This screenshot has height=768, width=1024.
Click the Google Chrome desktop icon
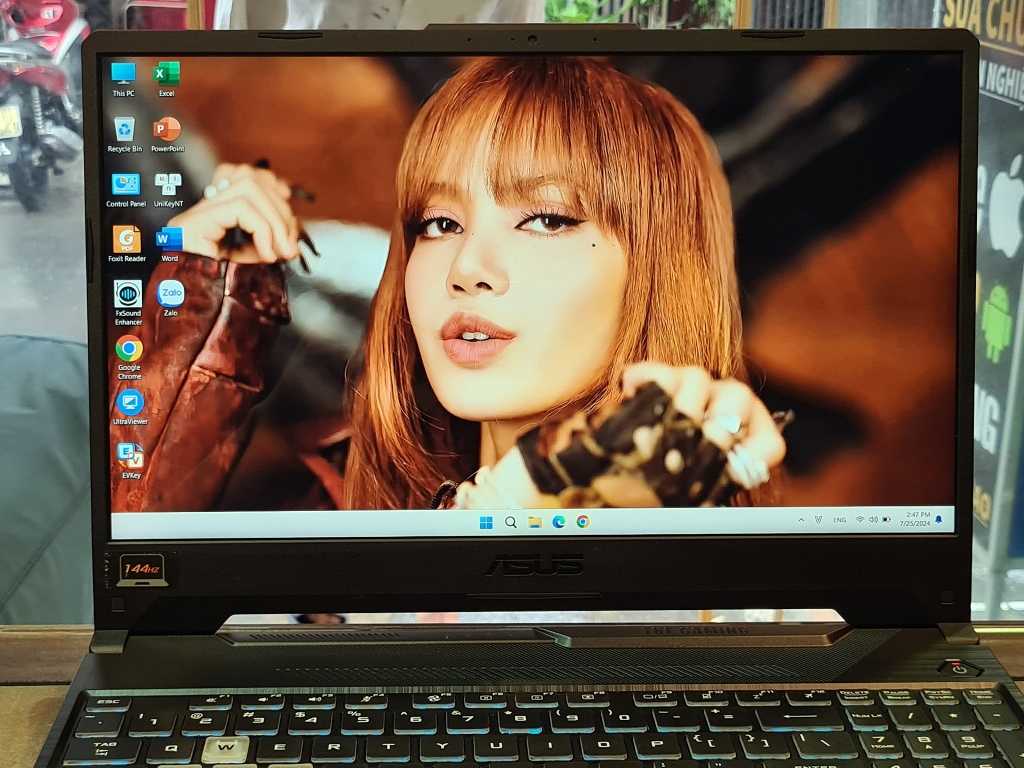pyautogui.click(x=129, y=357)
